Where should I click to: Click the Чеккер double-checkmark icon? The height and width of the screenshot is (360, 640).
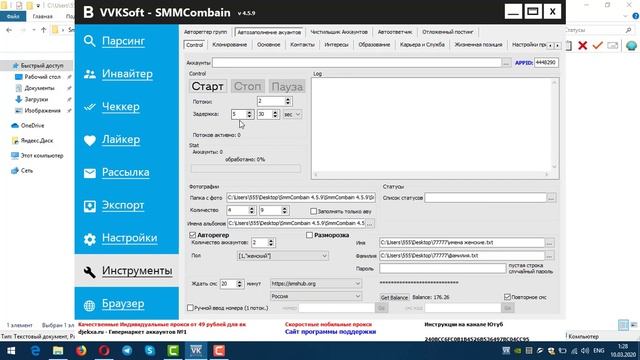[89, 107]
